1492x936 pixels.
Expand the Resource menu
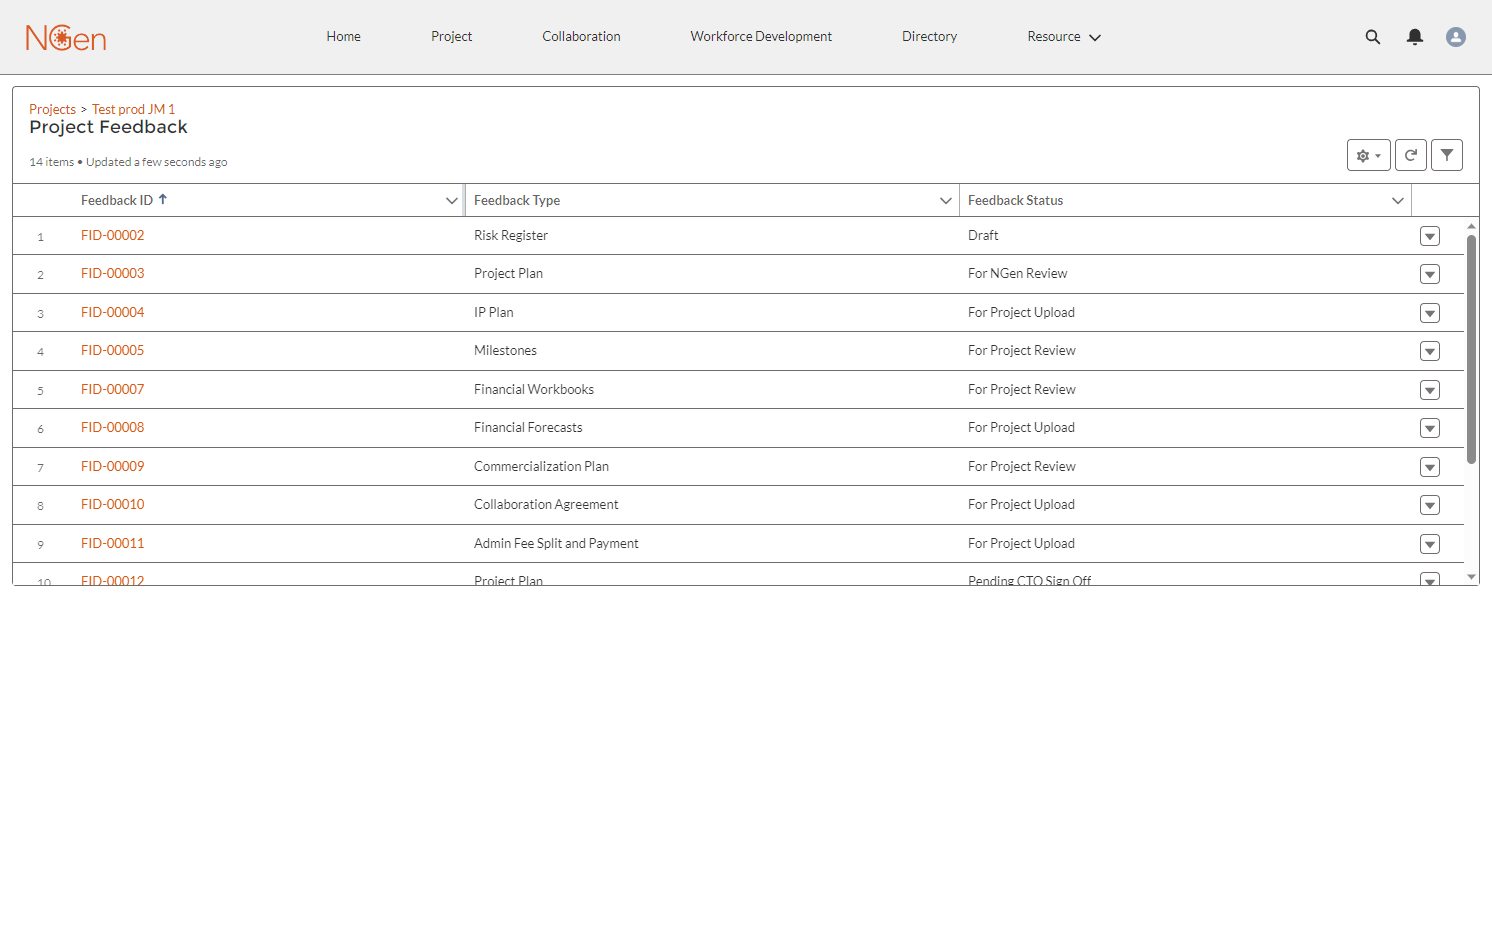point(1064,37)
